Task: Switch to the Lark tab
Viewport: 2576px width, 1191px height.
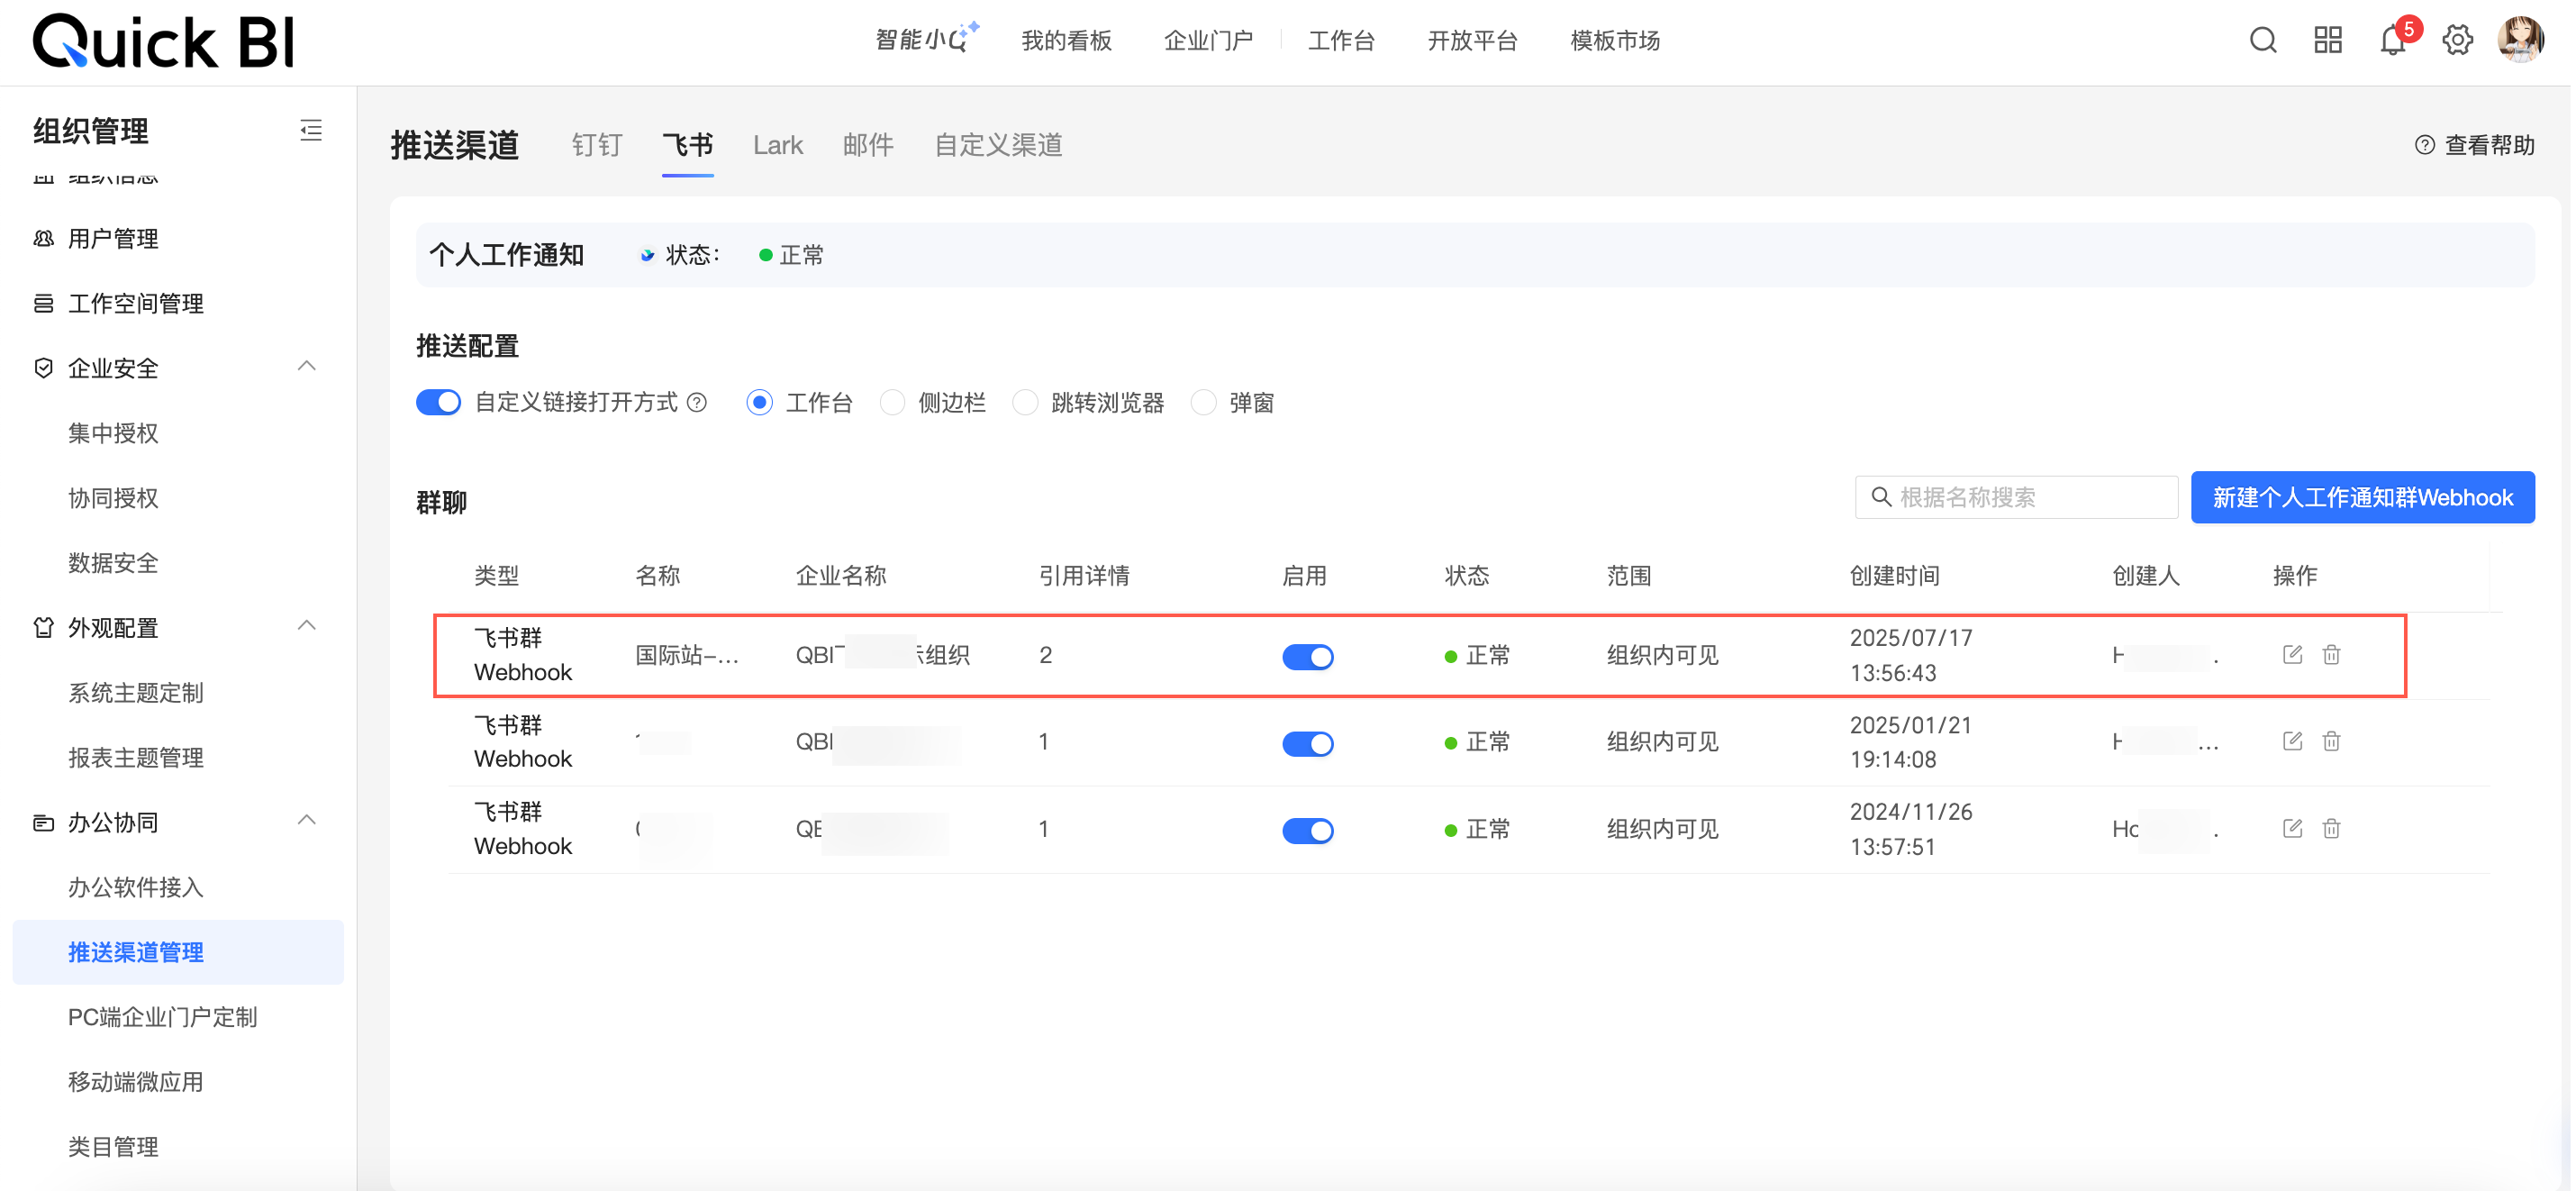Action: click(777, 145)
